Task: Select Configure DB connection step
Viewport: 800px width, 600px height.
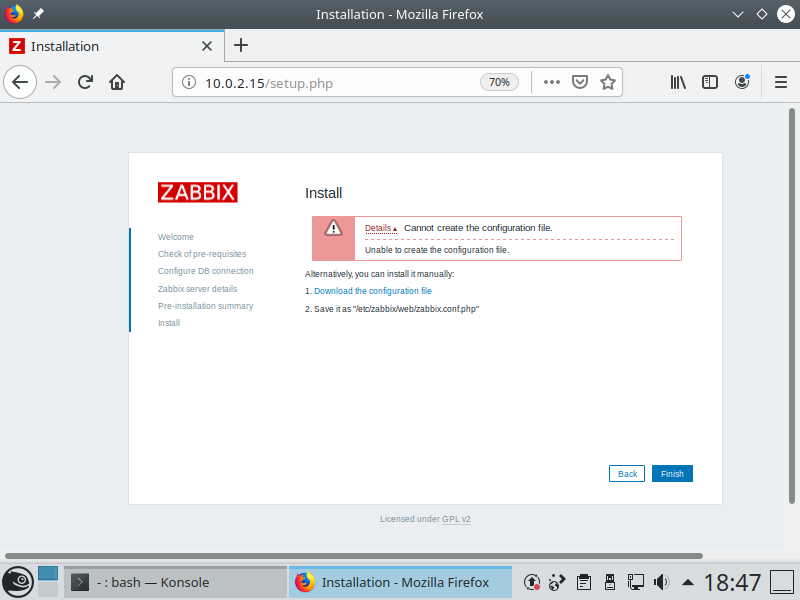Action: (206, 271)
